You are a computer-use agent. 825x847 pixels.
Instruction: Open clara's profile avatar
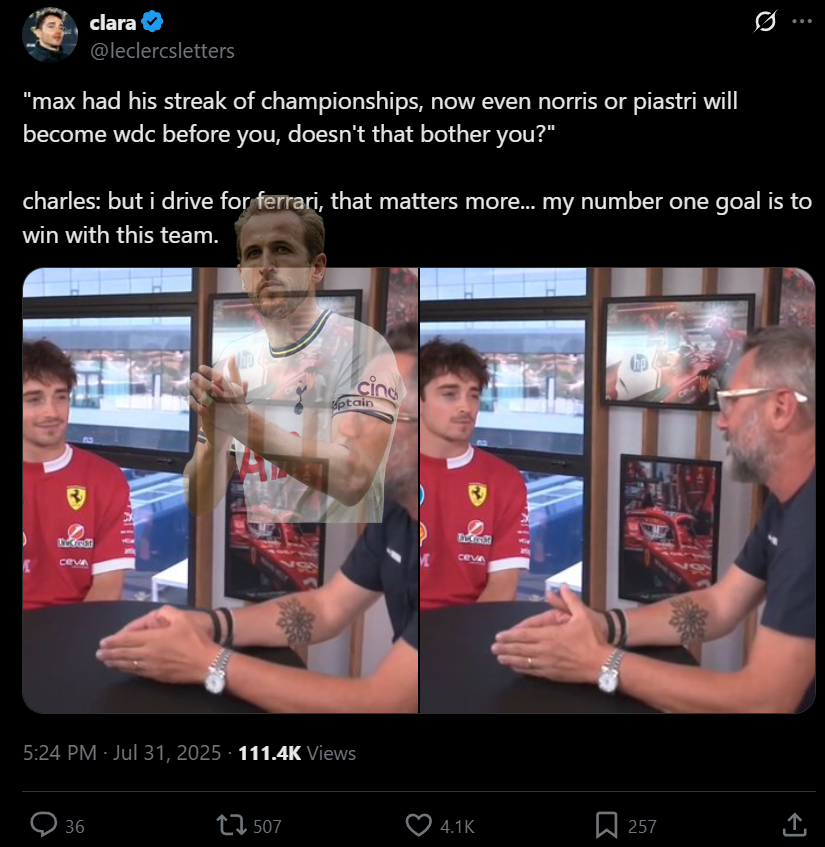pos(50,35)
